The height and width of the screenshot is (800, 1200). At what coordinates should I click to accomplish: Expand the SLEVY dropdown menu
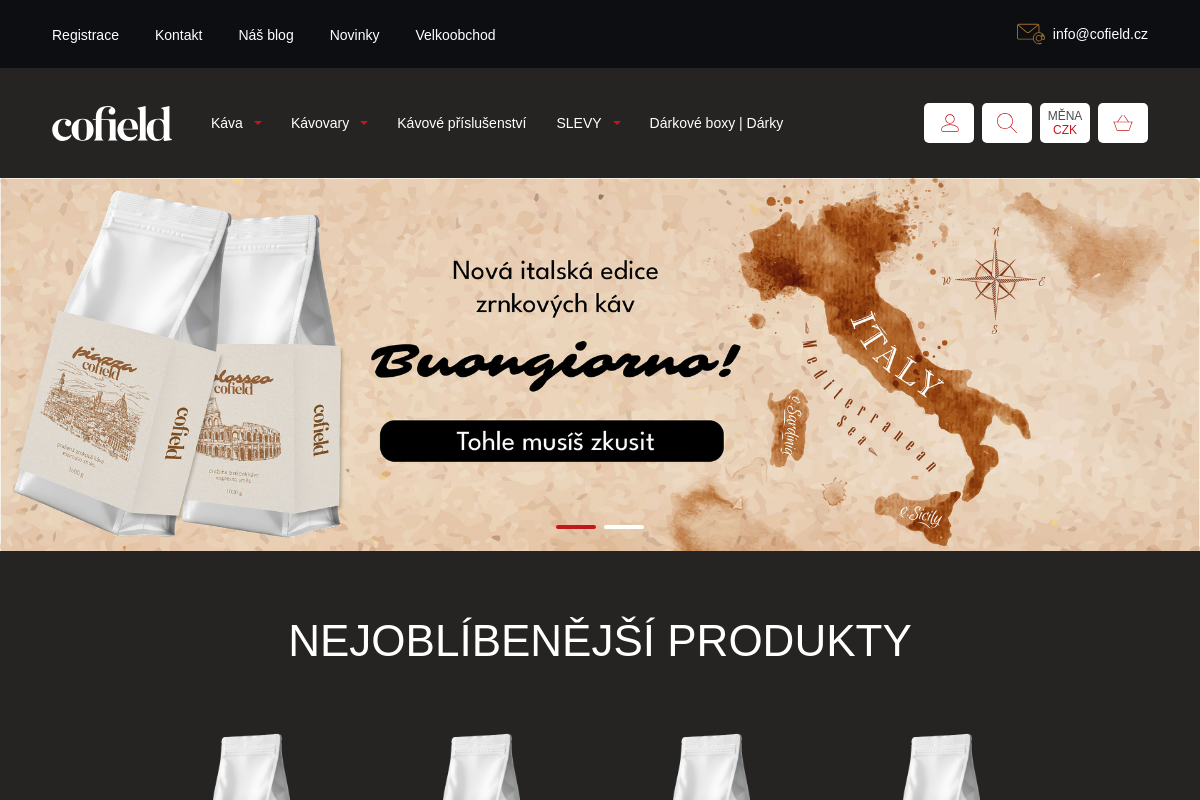[588, 123]
